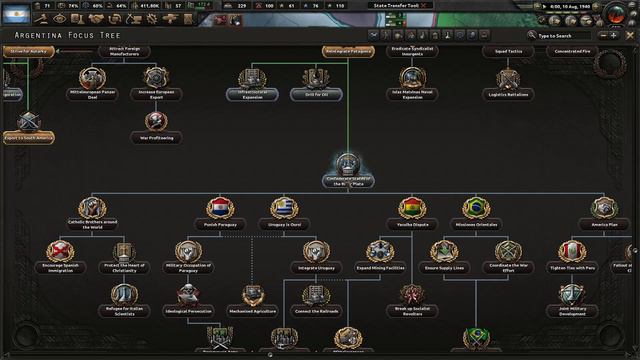Image resolution: width=640 pixels, height=360 pixels.
Task: Open the Argentina flag country overview
Action: pyautogui.click(x=16, y=13)
